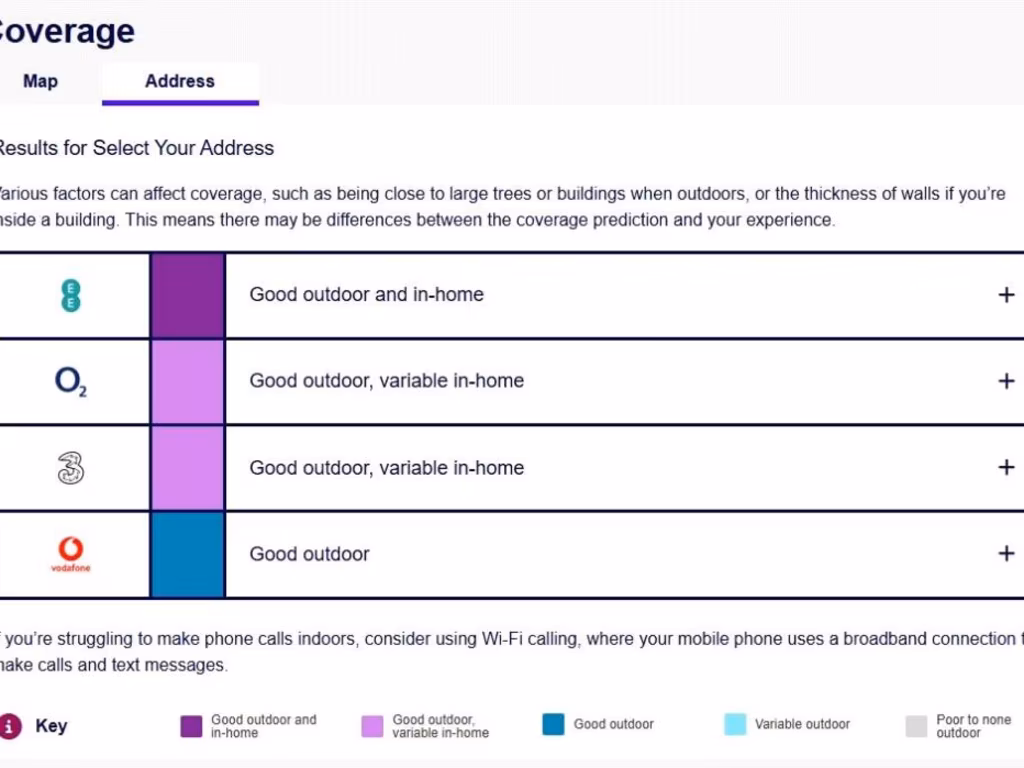Click the Key information icon
This screenshot has width=1024, height=768.
pyautogui.click(x=10, y=726)
